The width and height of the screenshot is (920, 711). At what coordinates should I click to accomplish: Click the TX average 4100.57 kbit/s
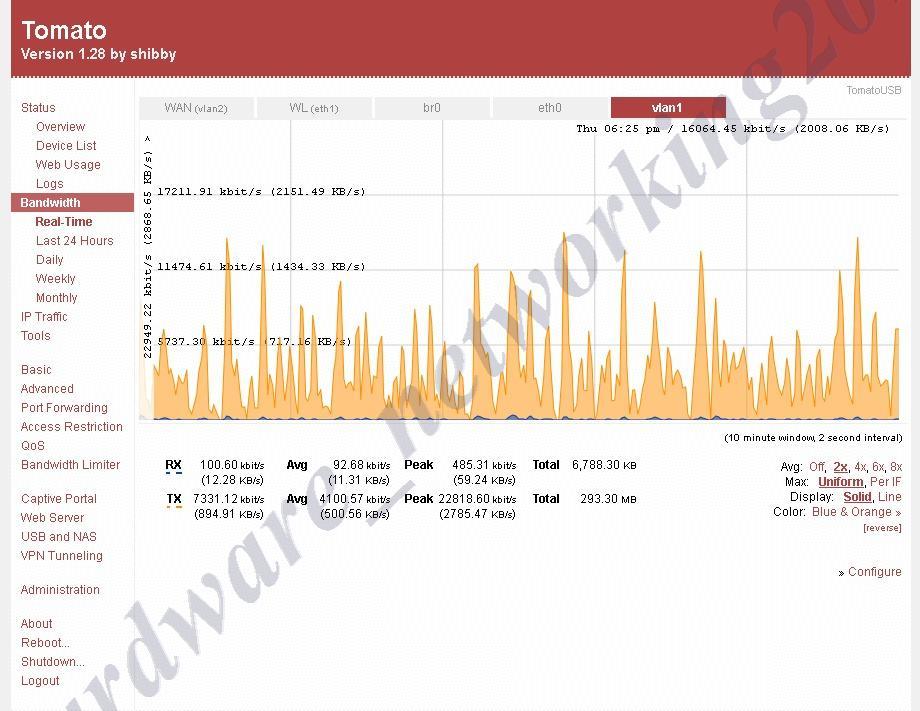(x=354, y=499)
